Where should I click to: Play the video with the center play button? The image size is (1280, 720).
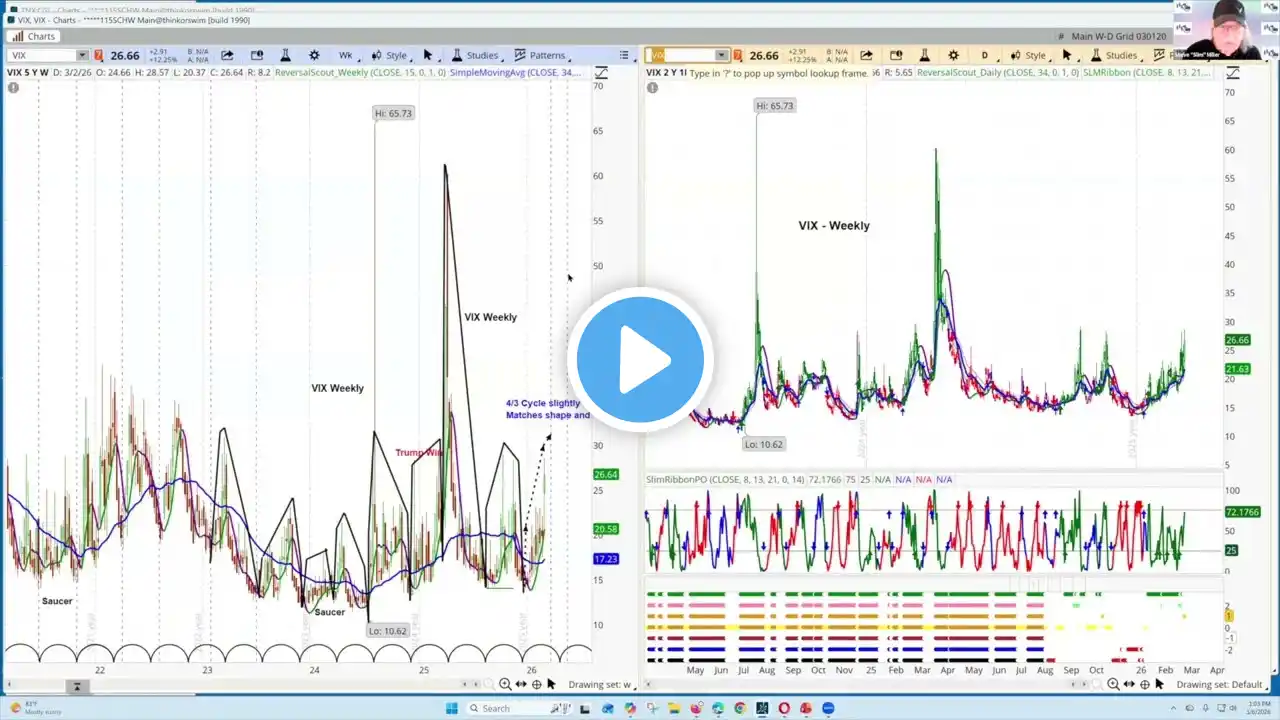pyautogui.click(x=640, y=360)
